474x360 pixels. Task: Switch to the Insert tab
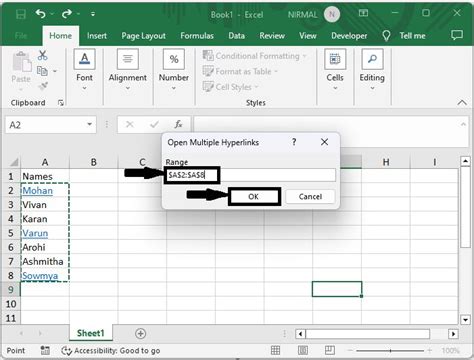(x=97, y=36)
